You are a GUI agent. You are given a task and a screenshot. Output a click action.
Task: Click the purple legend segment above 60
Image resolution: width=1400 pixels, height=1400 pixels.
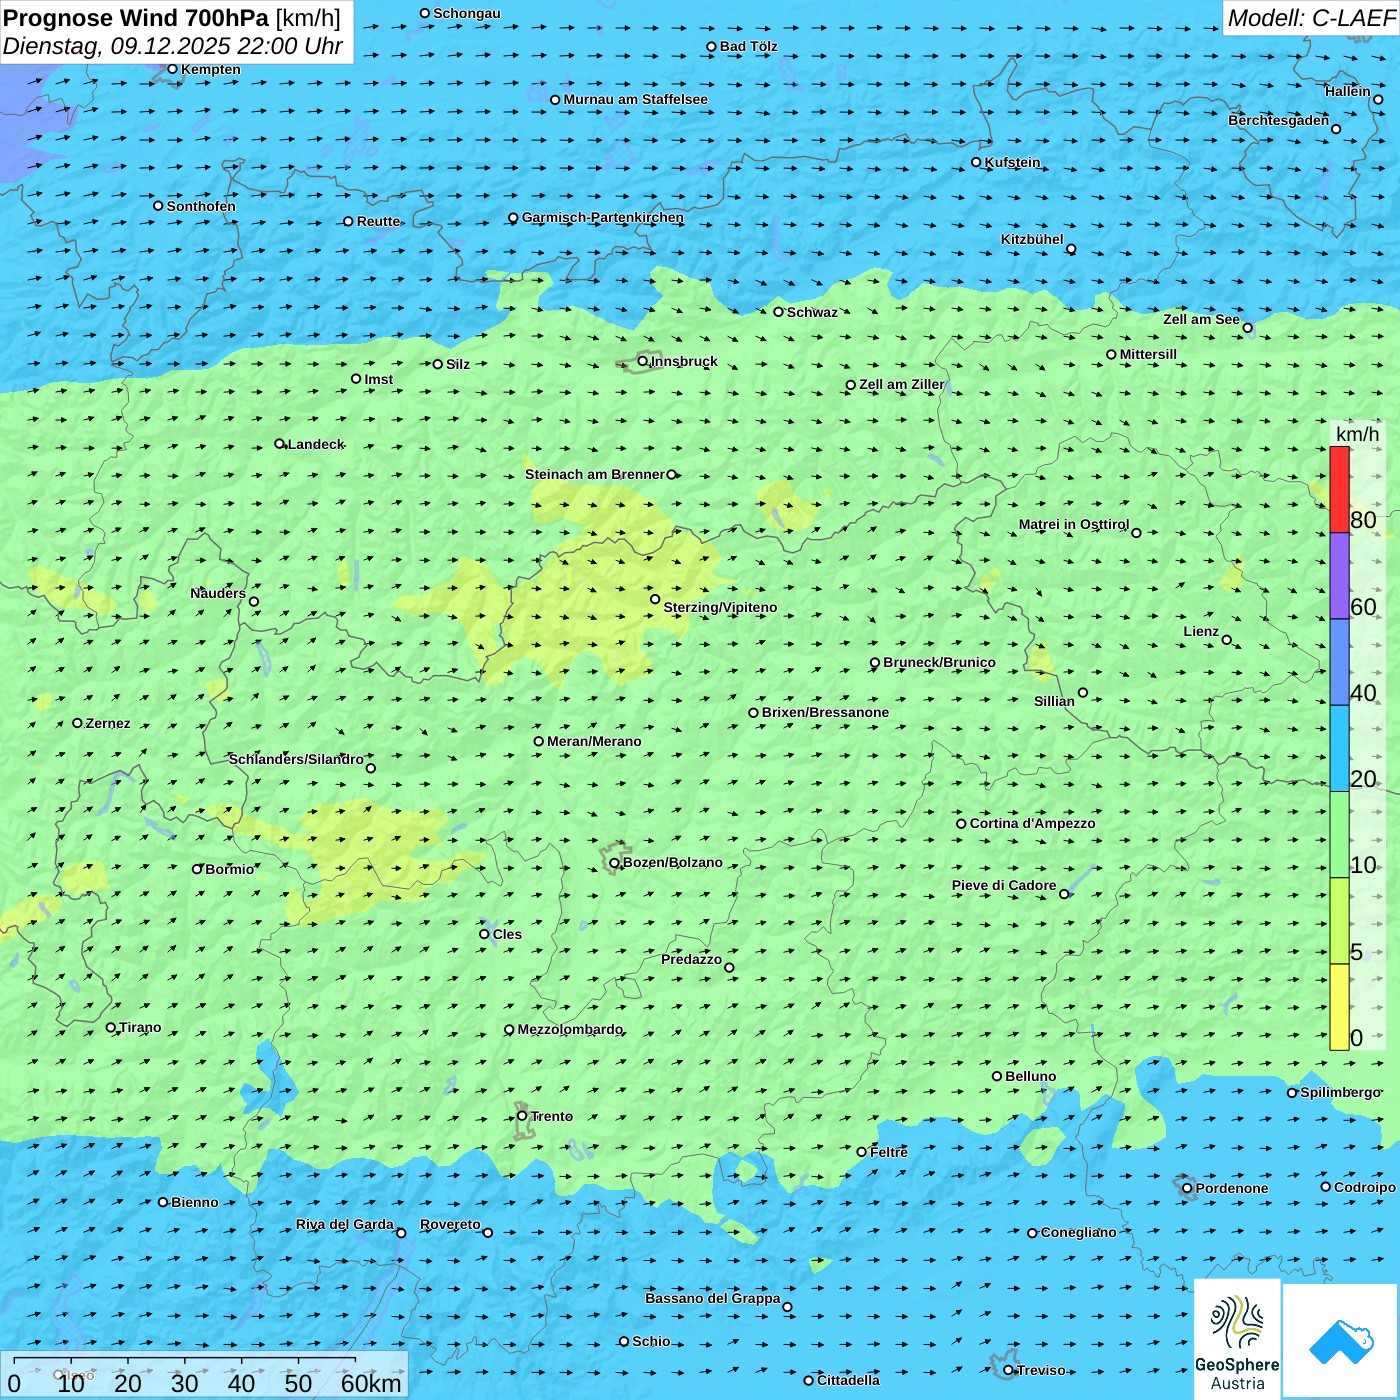click(1339, 576)
